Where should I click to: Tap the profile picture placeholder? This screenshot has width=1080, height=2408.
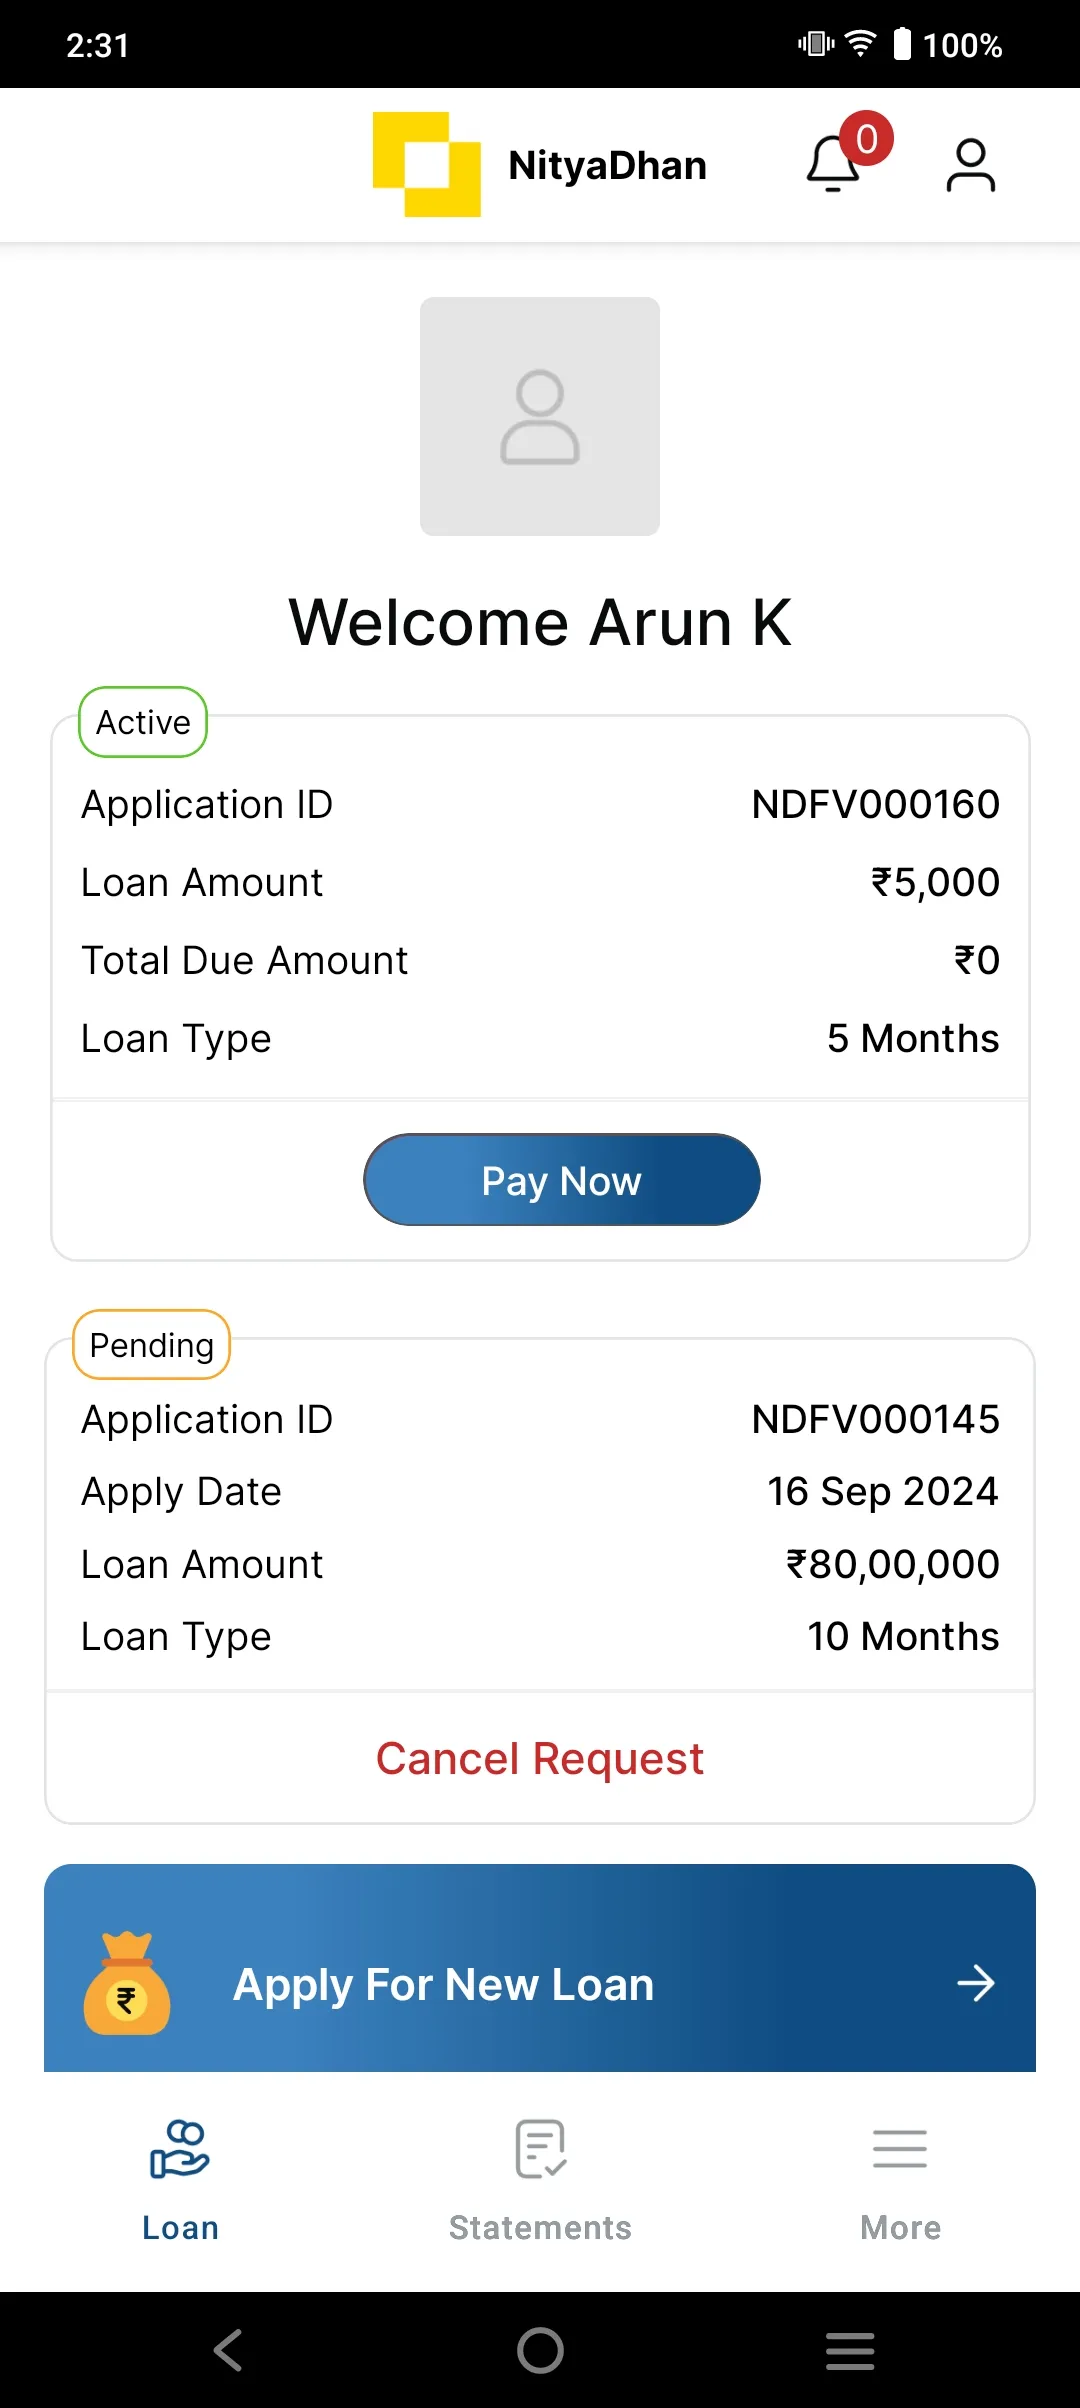coord(540,416)
